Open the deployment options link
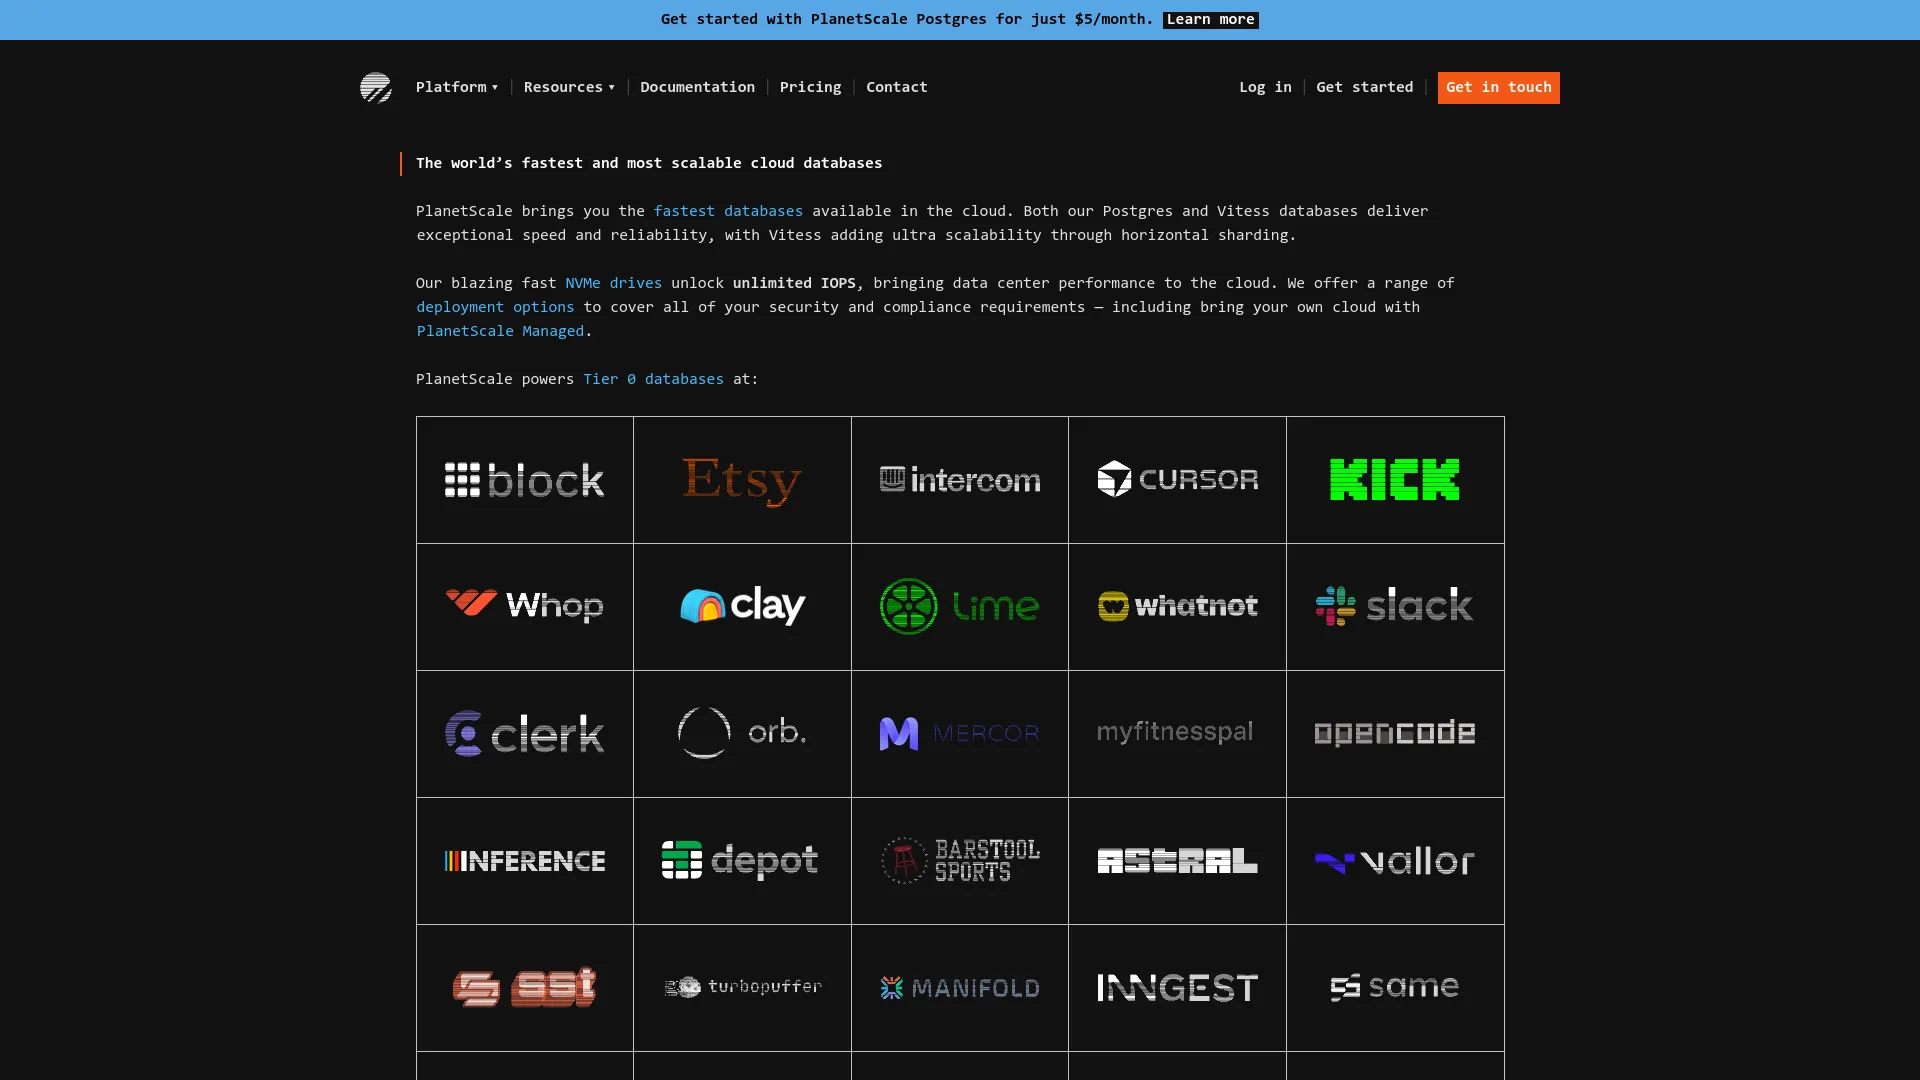The image size is (1920, 1080). pos(495,307)
